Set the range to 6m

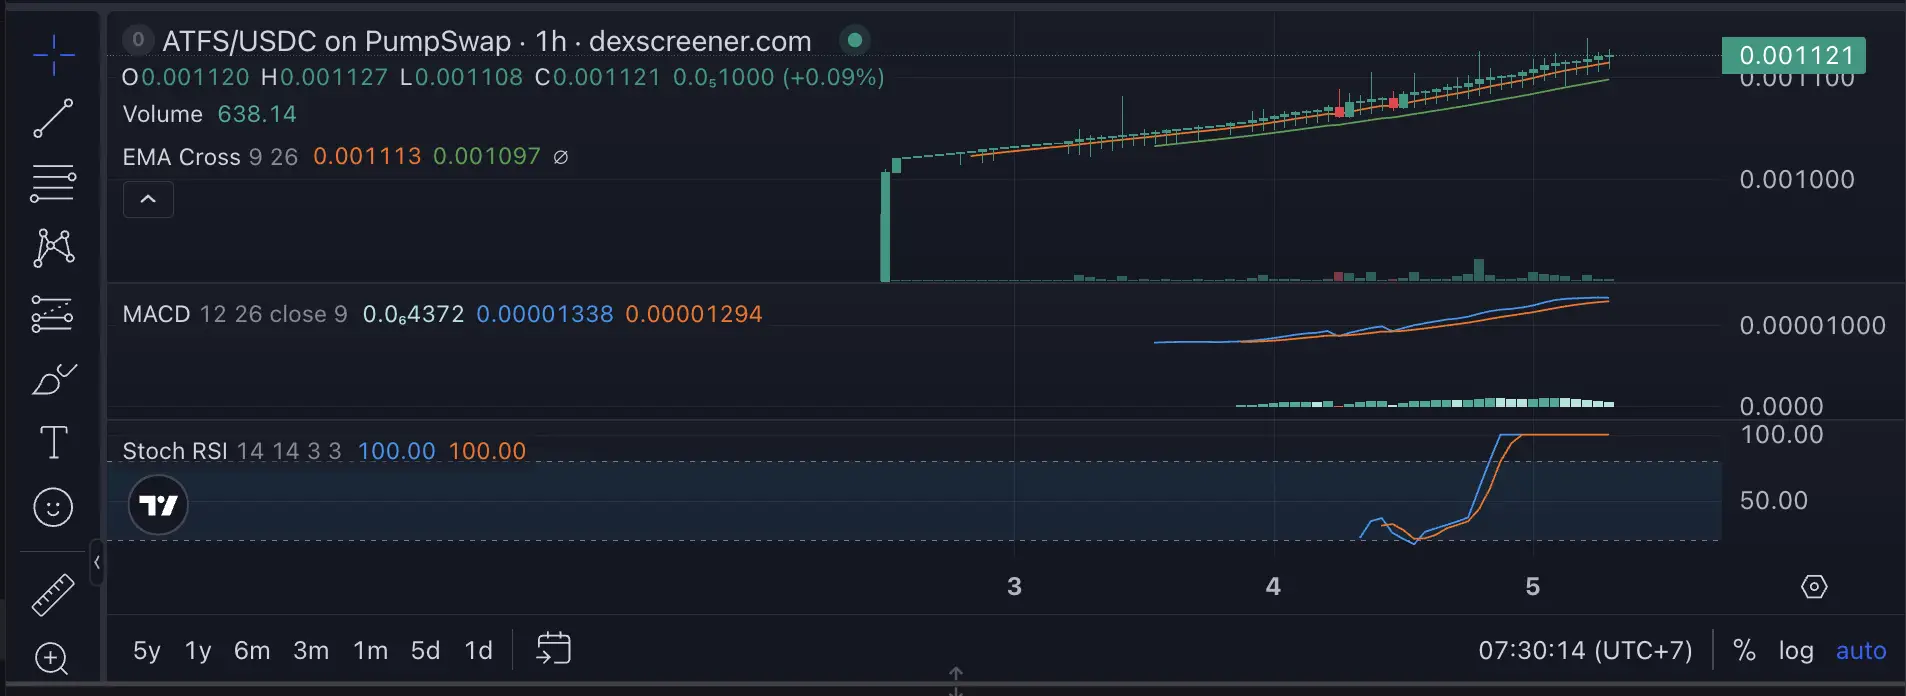tap(252, 650)
